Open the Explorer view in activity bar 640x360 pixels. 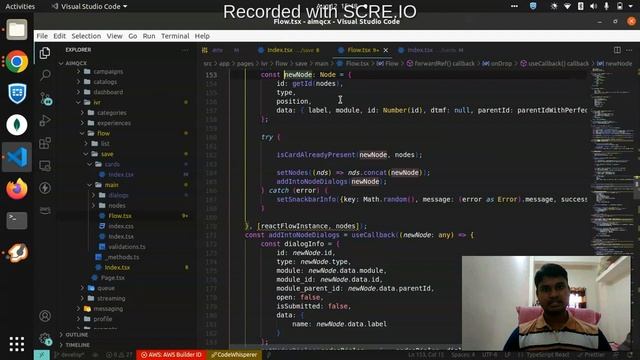click(x=45, y=53)
